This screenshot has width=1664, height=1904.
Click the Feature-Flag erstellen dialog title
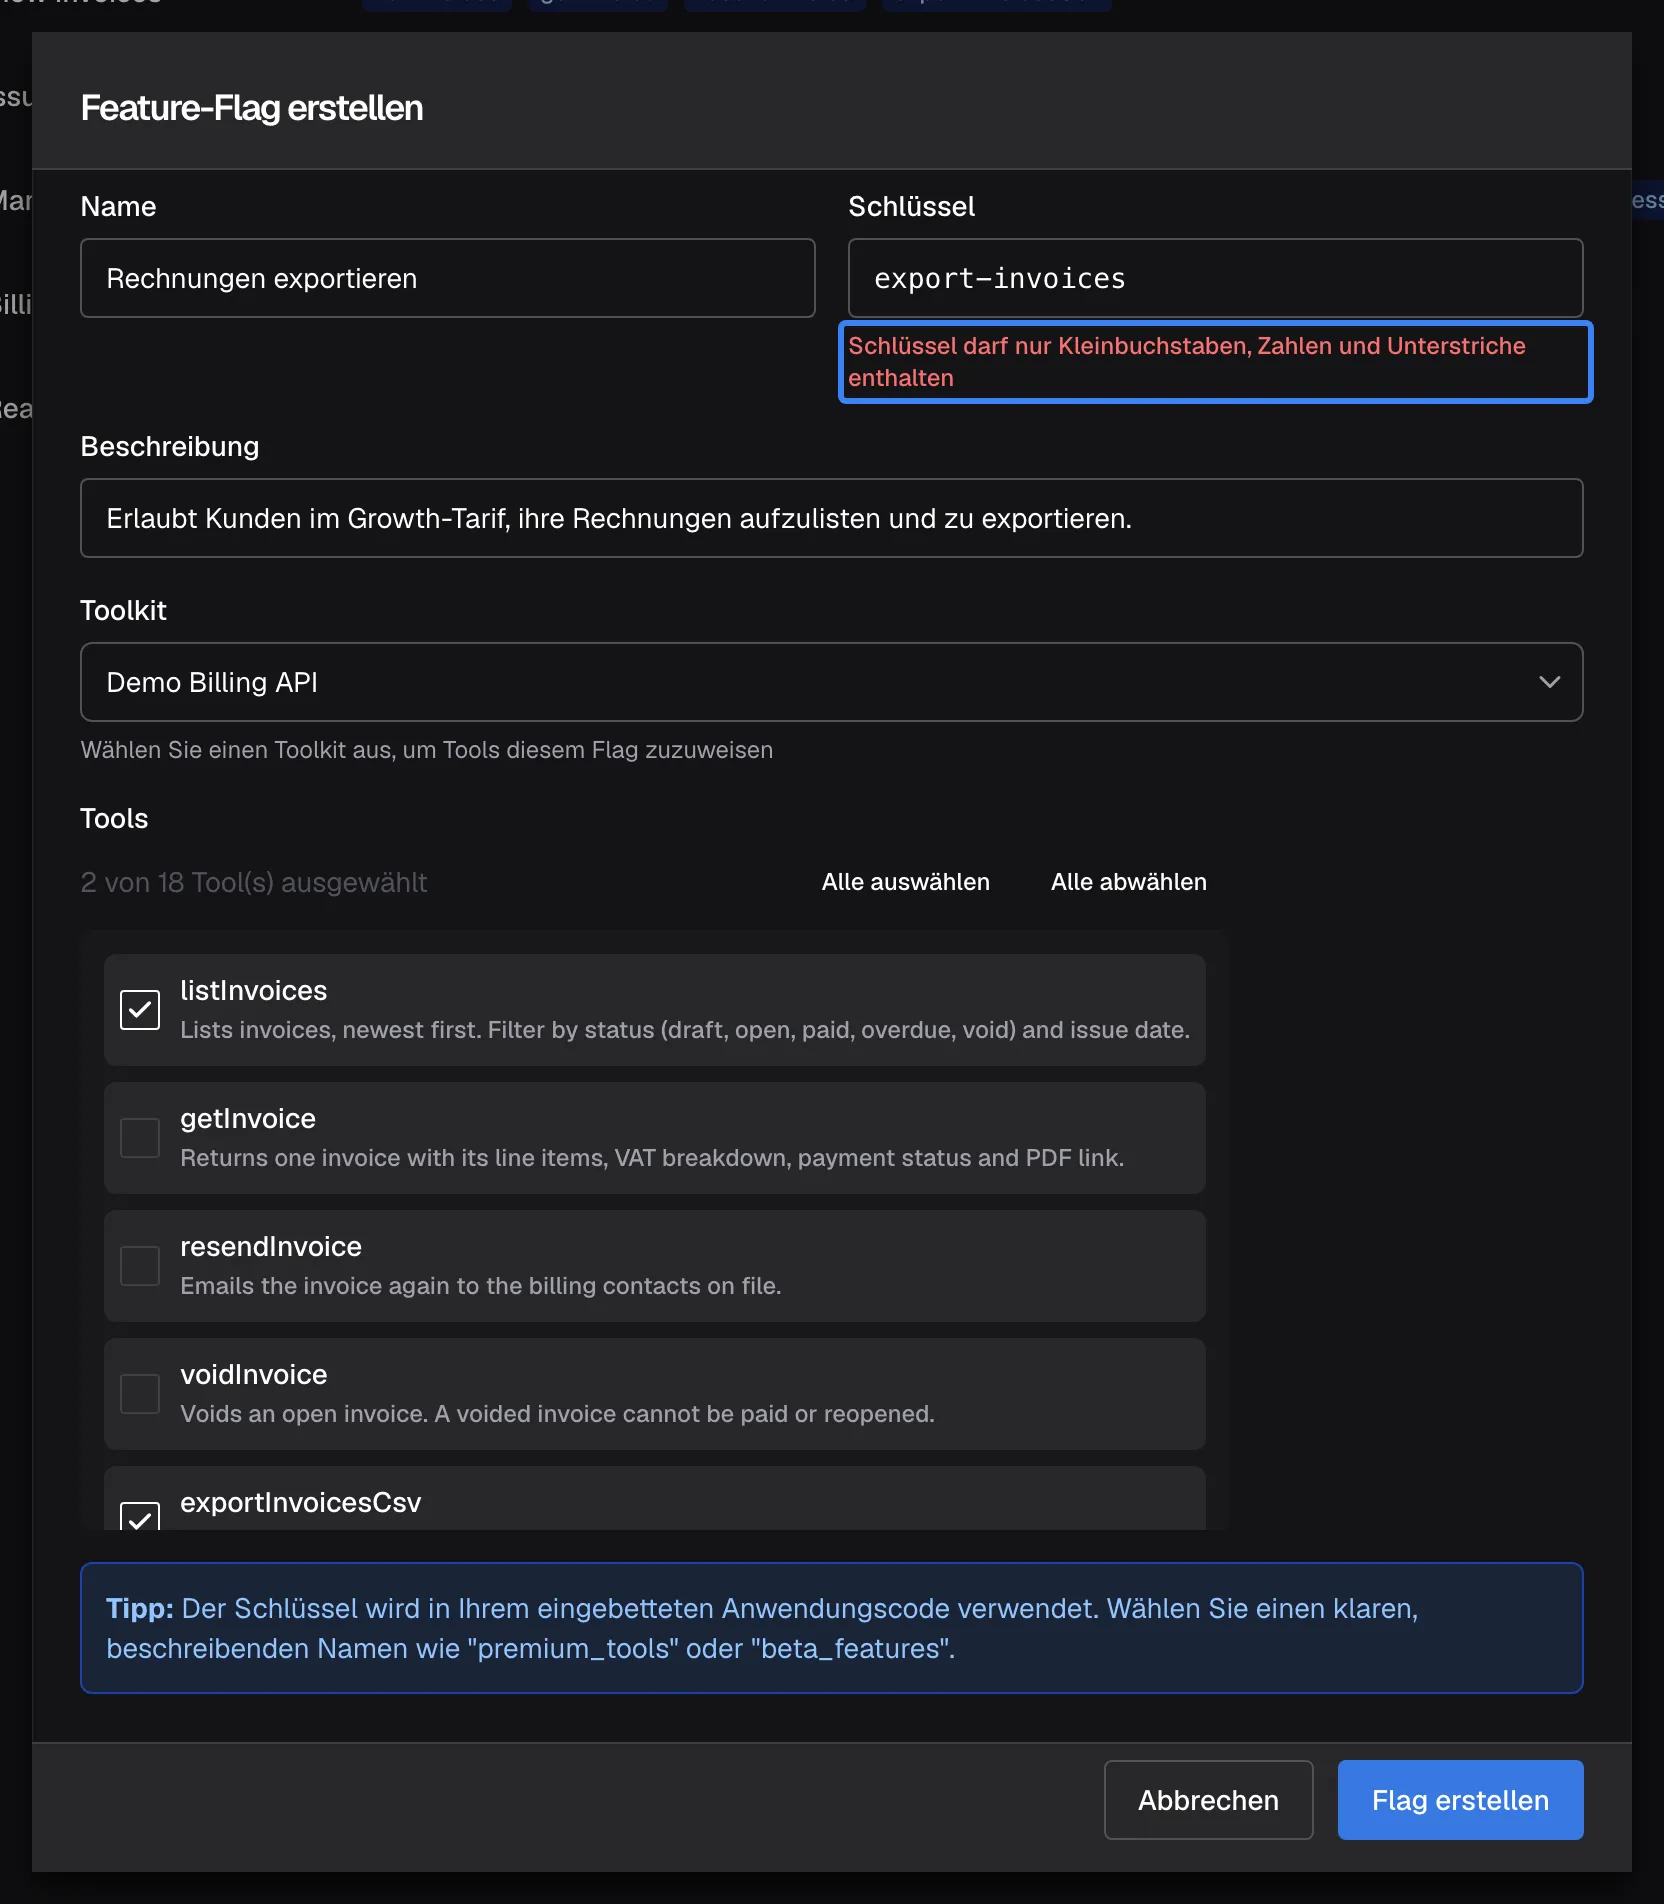[252, 108]
